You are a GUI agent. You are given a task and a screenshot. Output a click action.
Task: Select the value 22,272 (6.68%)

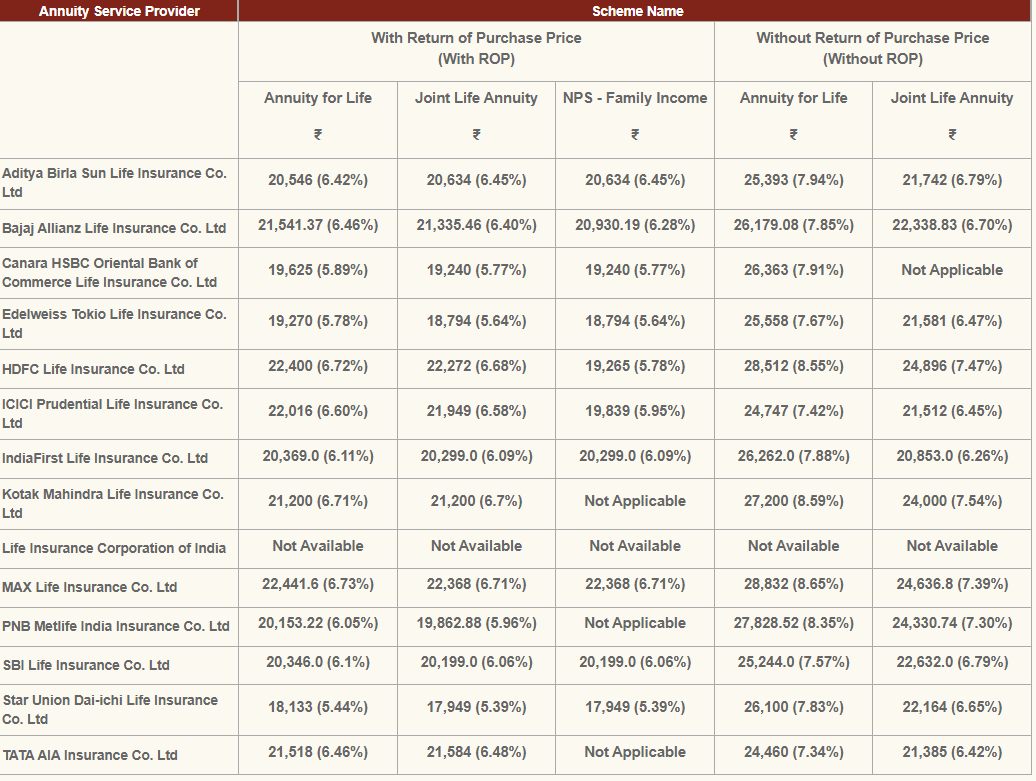point(476,365)
